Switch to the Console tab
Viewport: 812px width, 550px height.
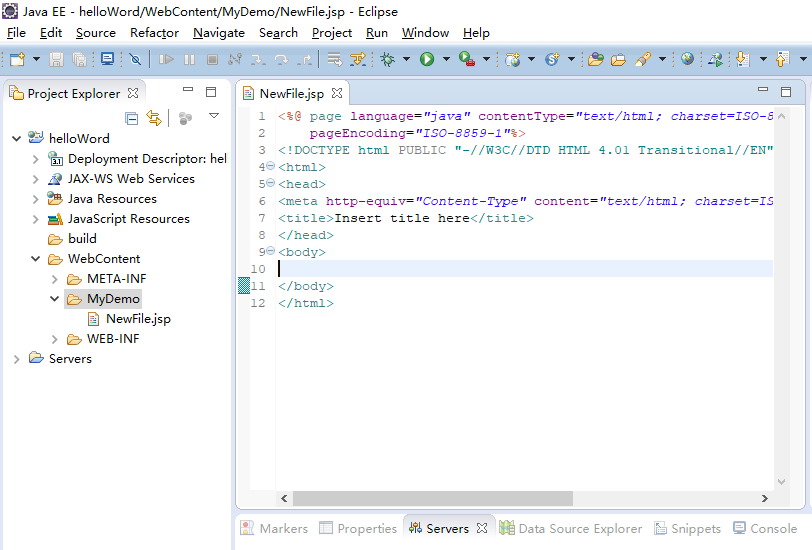point(766,528)
